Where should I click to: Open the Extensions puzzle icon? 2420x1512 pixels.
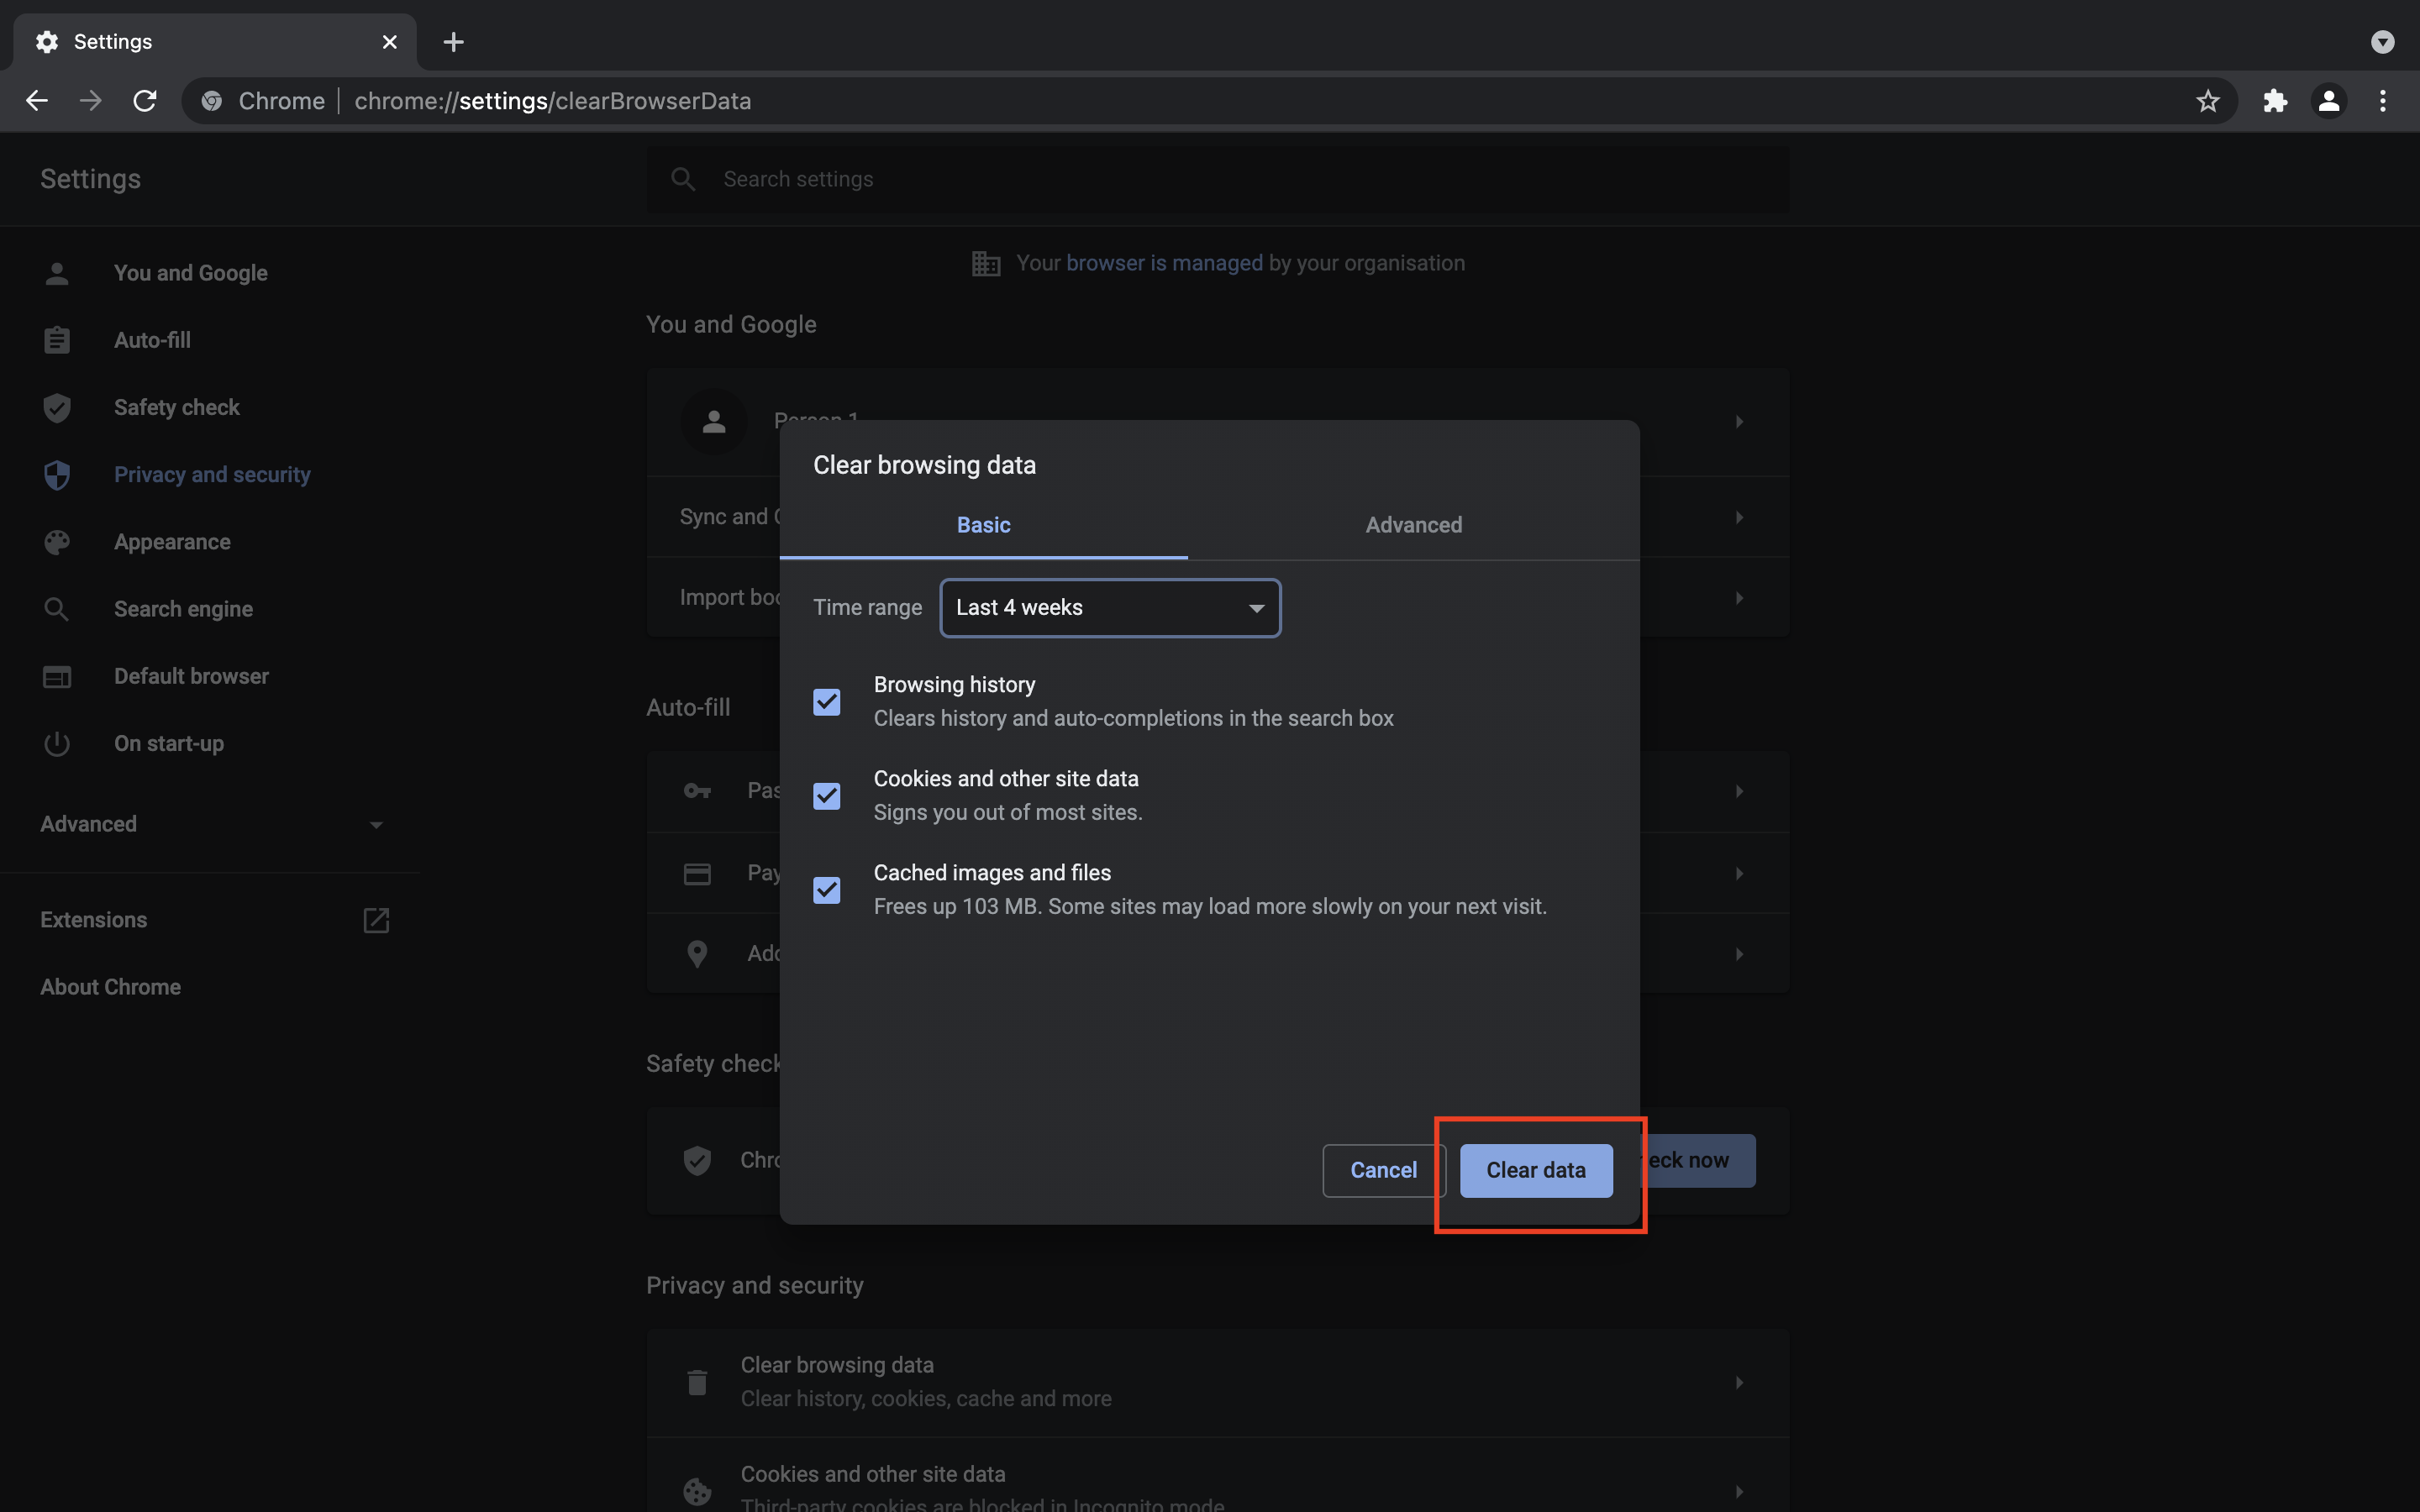[x=2275, y=101]
